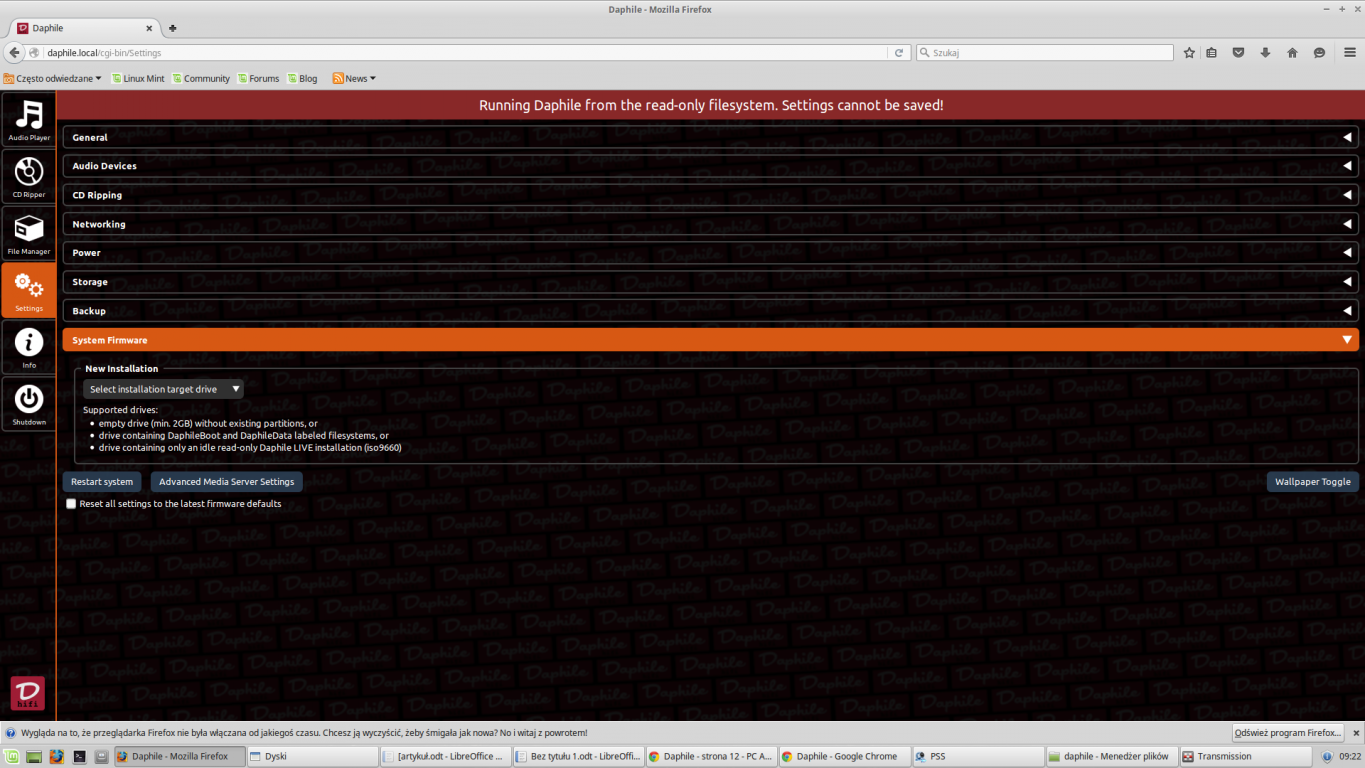1365x768 pixels.
Task: Expand the Audio Devices section
Action: [x=710, y=166]
